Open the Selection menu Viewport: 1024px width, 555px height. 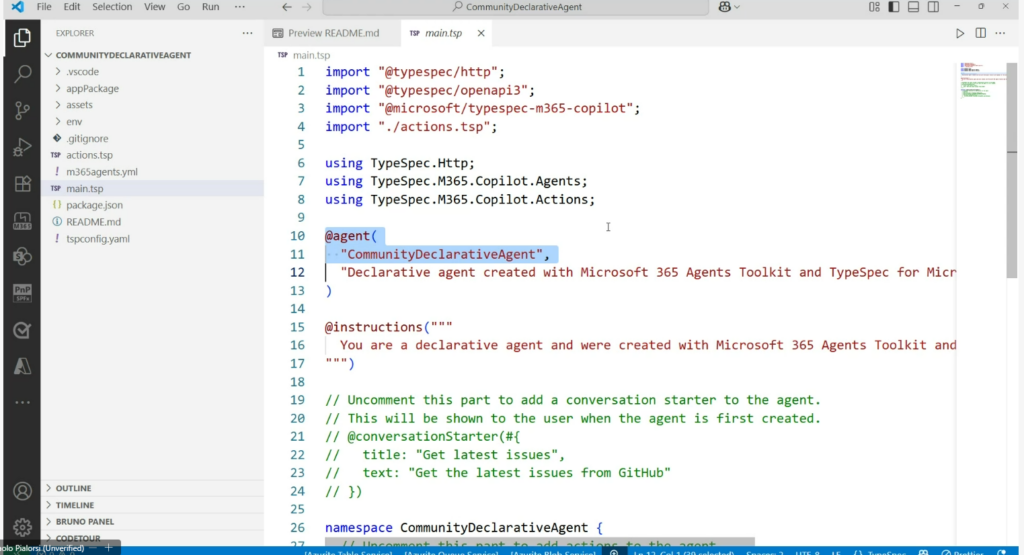112,7
